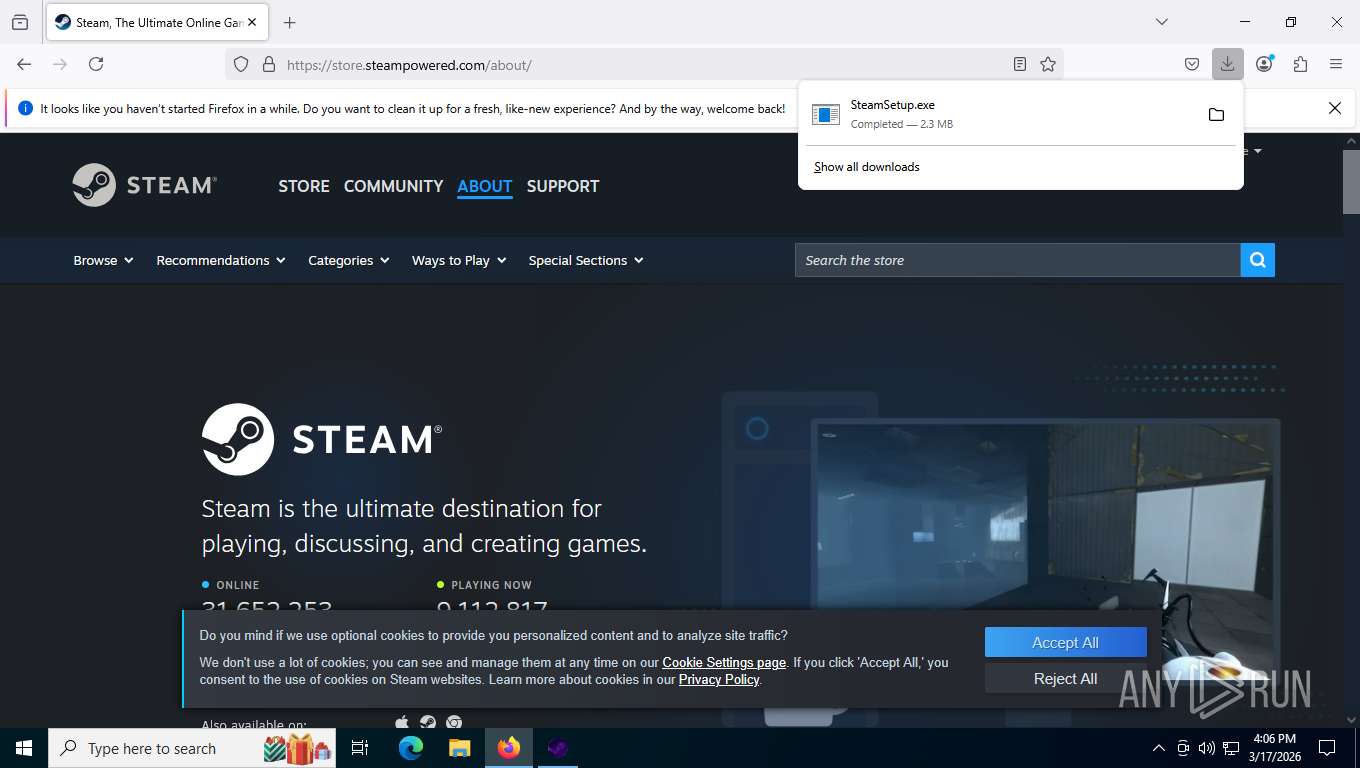Open the STORE menu item
Image resolution: width=1360 pixels, height=768 pixels.
pos(304,186)
